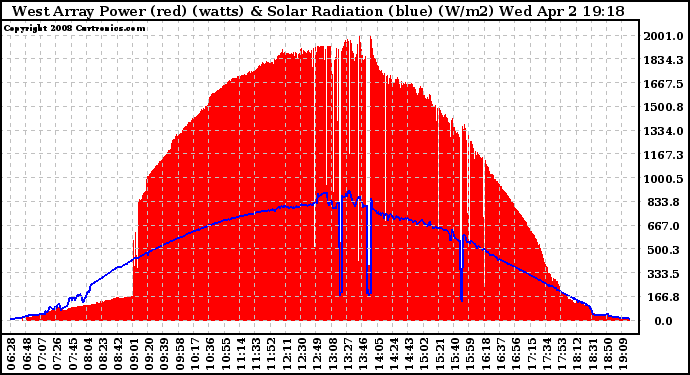
Task: Click the 14:05 time label
Action: pyautogui.click(x=378, y=354)
